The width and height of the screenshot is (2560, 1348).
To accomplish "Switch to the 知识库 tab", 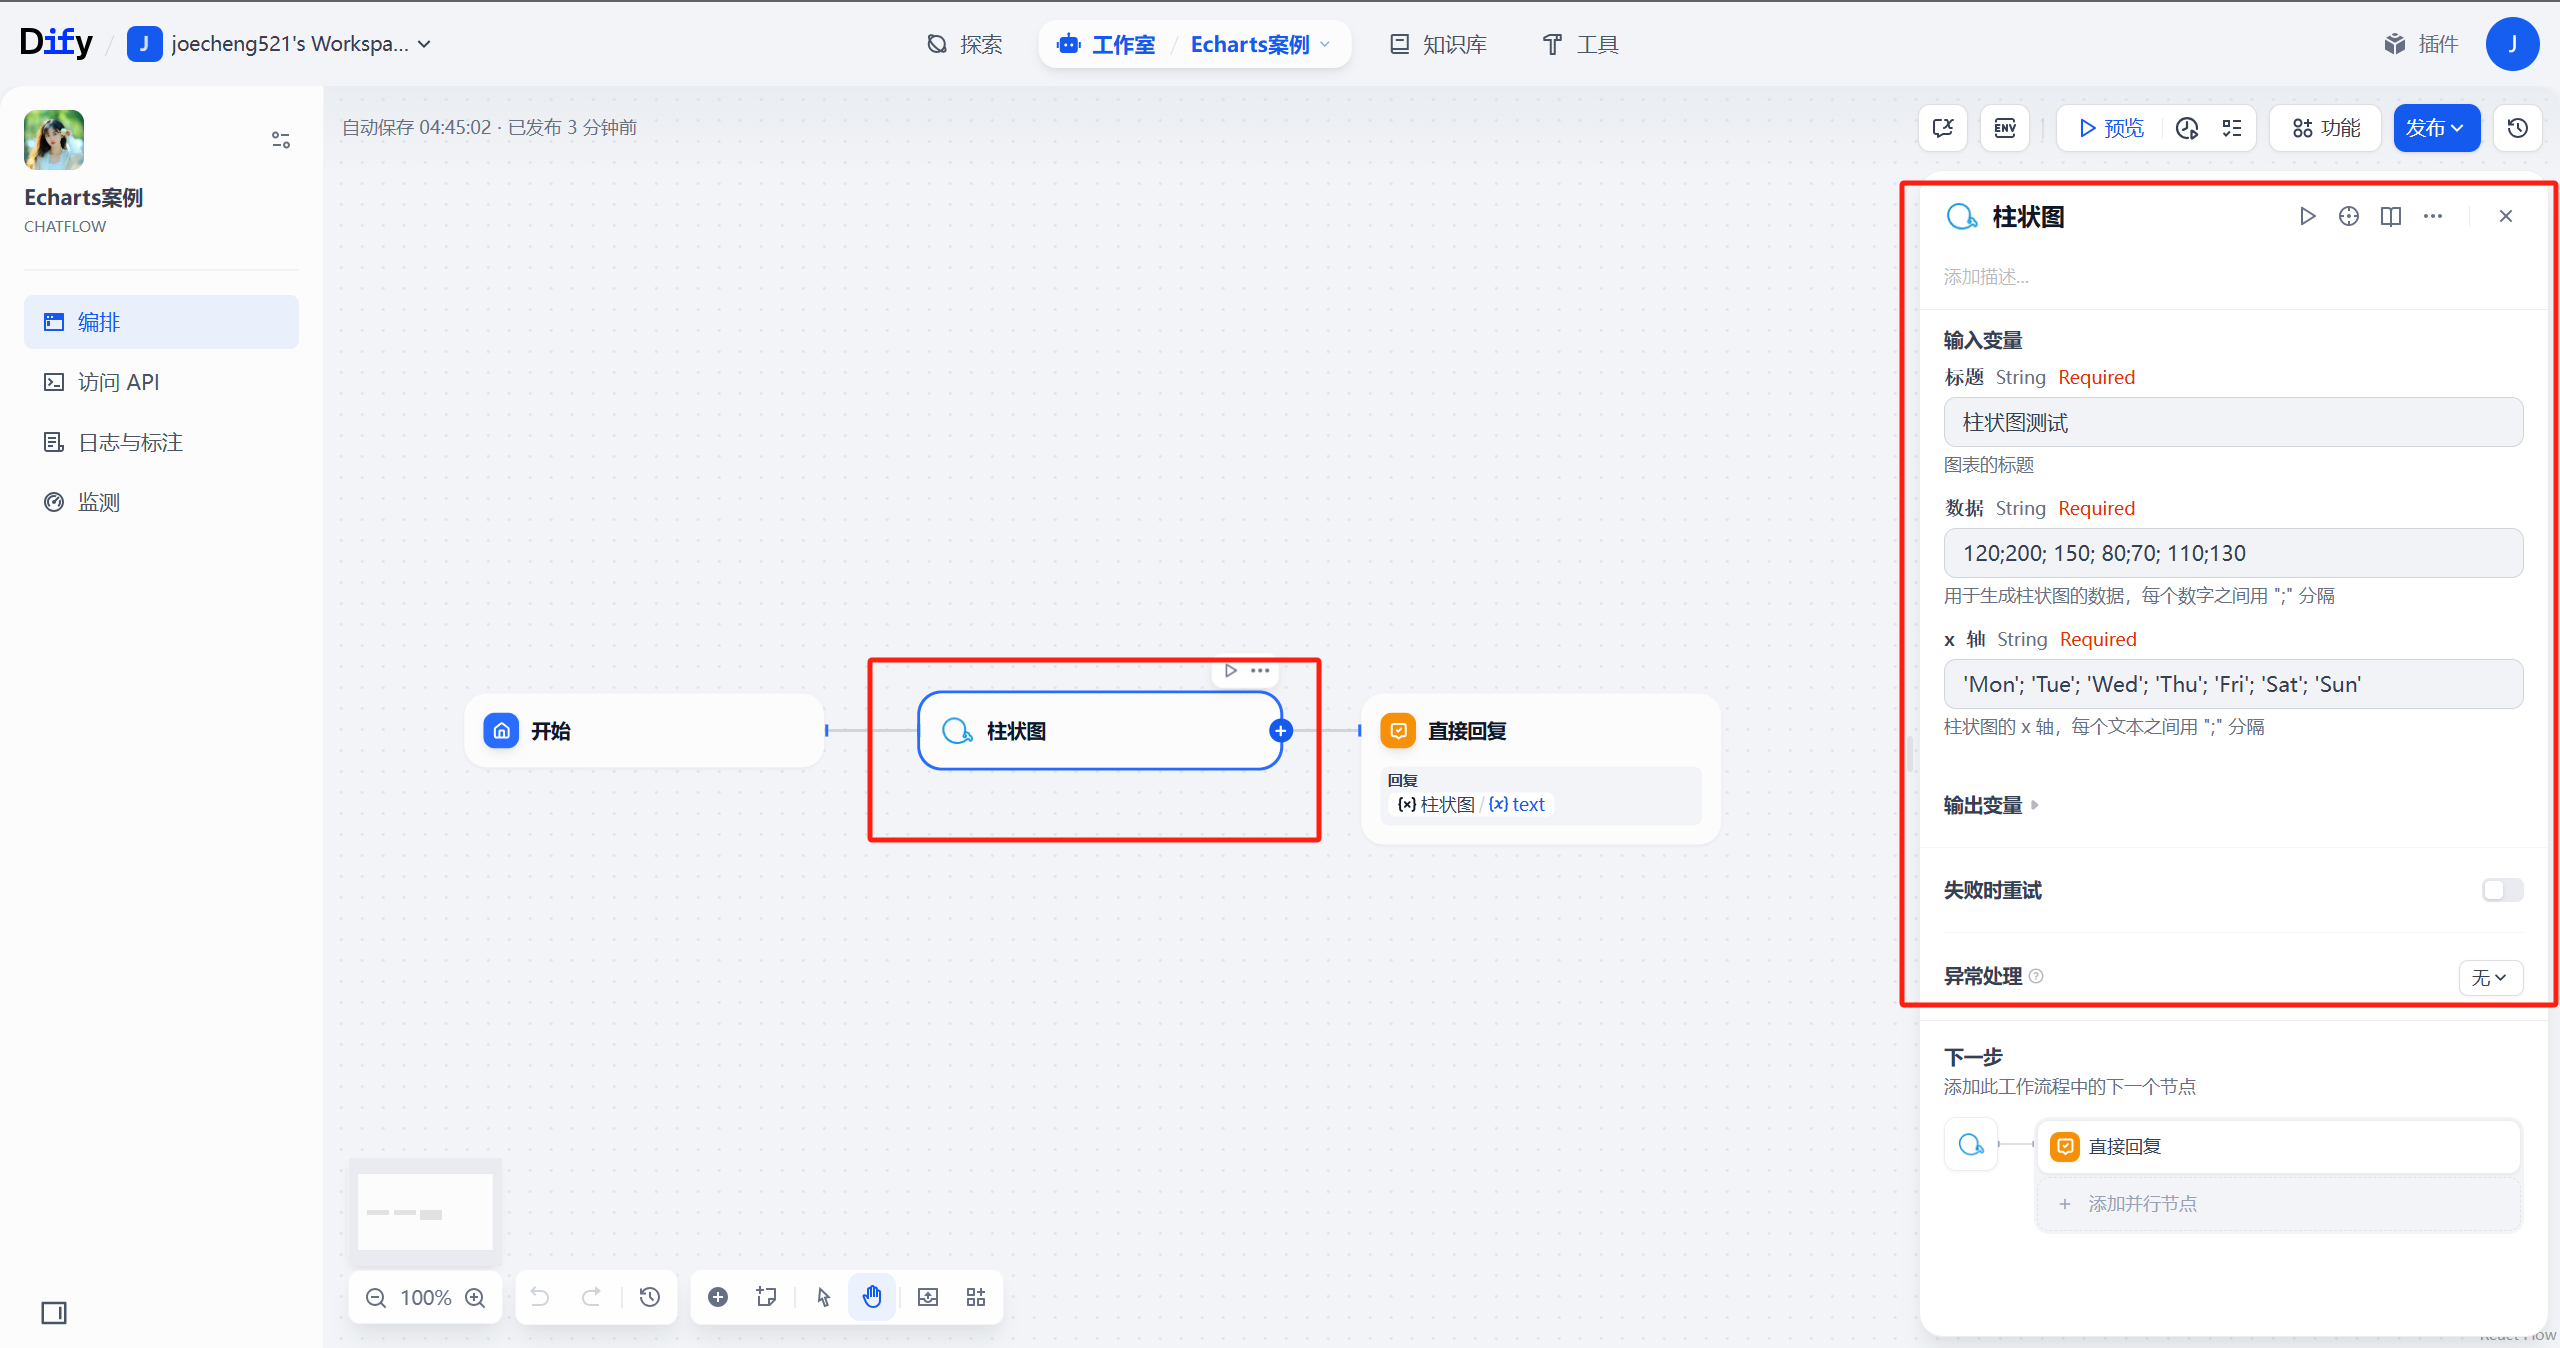I will (x=1437, y=44).
